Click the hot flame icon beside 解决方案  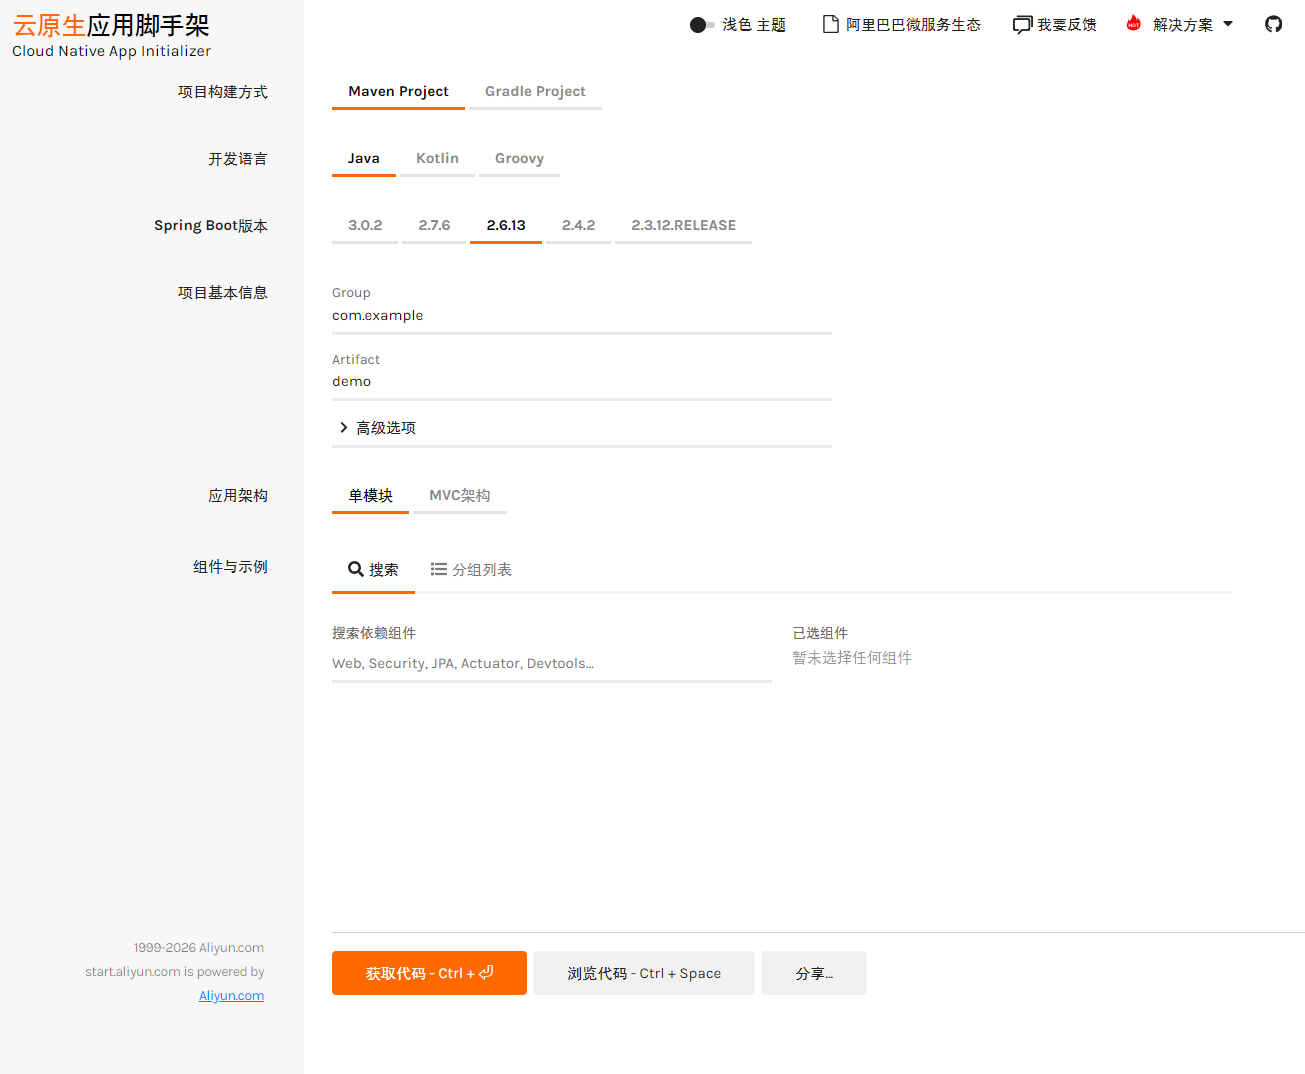coord(1134,24)
